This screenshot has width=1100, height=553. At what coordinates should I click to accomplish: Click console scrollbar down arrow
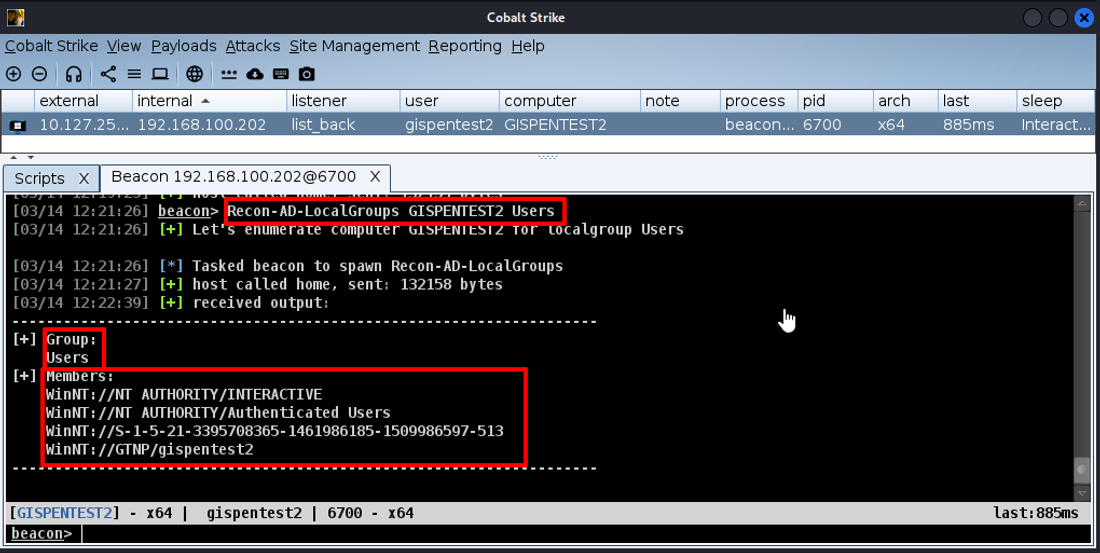1082,494
